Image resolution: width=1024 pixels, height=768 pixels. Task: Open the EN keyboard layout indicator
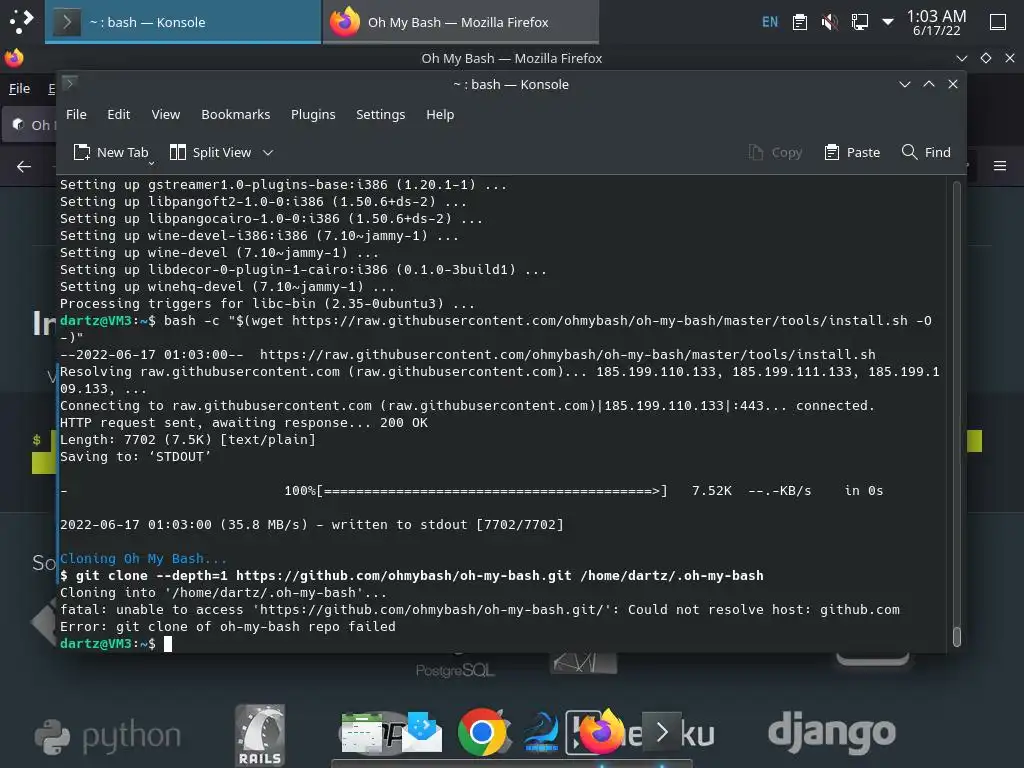(x=770, y=22)
